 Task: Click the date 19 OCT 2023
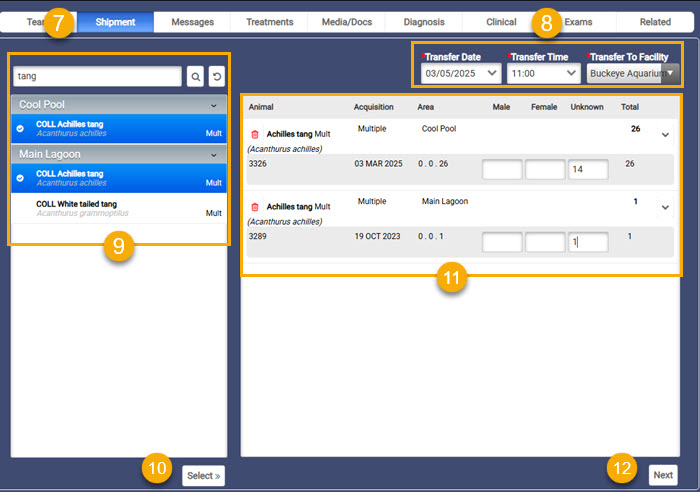tap(377, 236)
